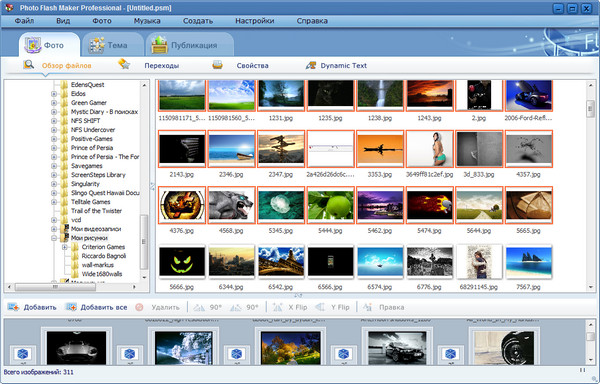Click the scroll-down arrow of filmstrip panel
This screenshot has width=600, height=384.
point(590,360)
